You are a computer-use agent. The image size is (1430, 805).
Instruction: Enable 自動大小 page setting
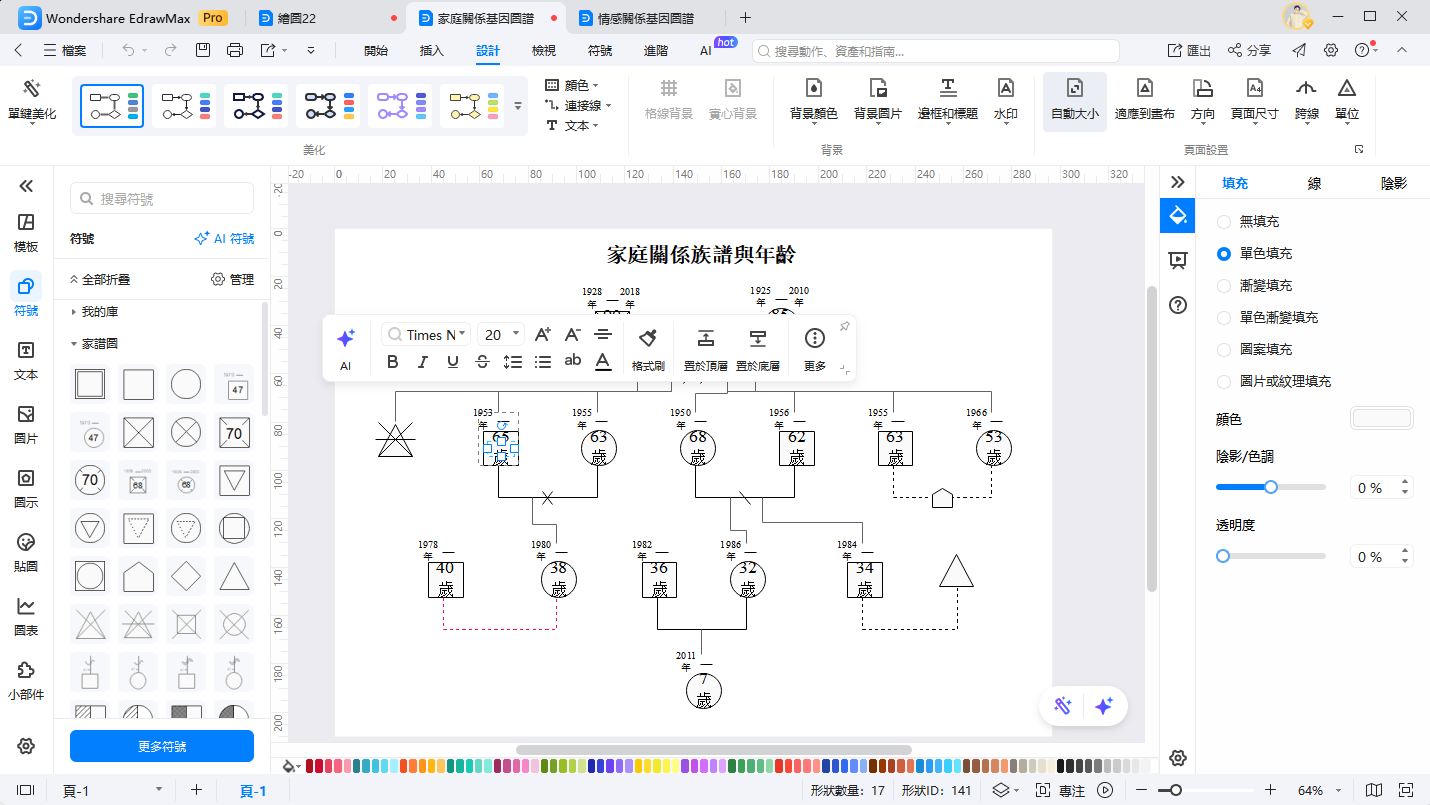pos(1074,100)
